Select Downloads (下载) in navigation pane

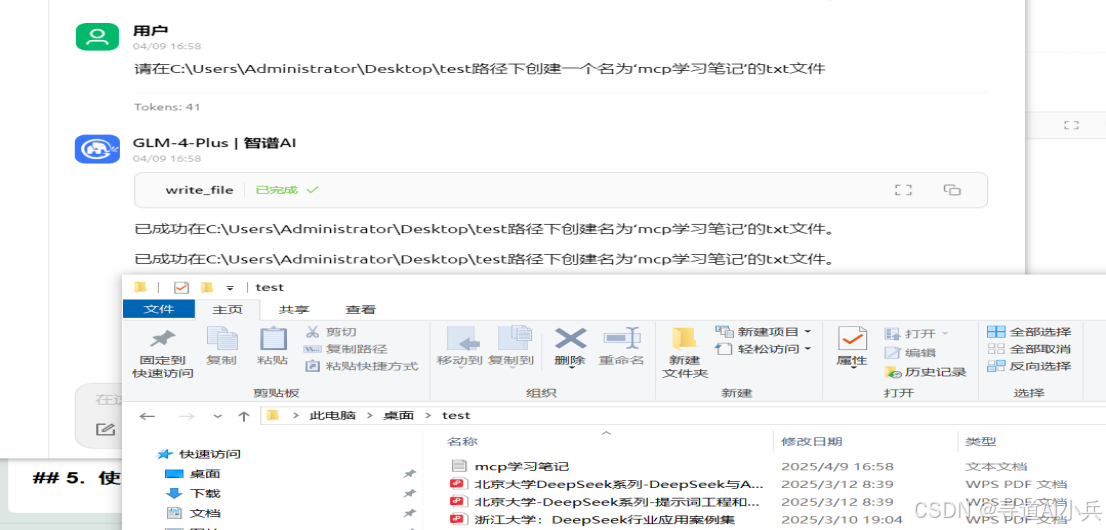click(193, 493)
